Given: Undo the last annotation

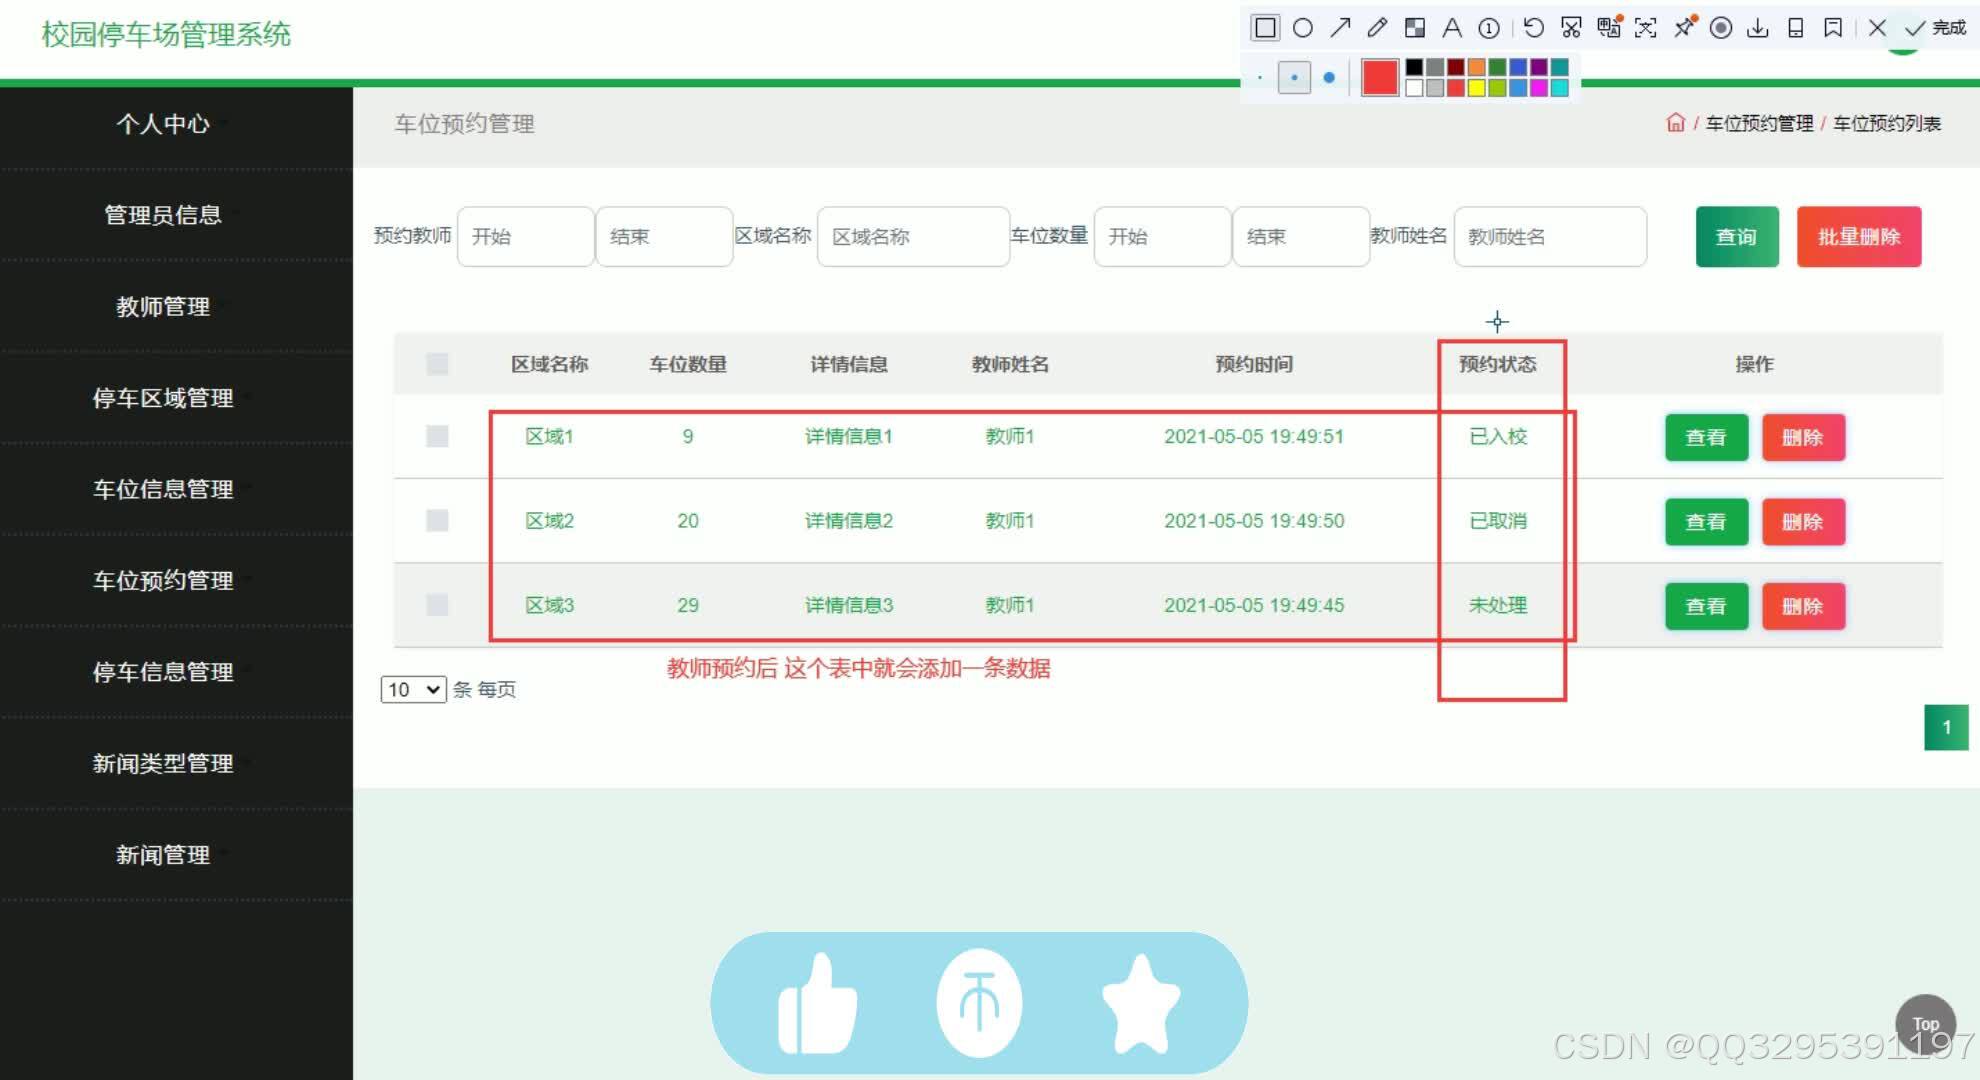Looking at the screenshot, I should tap(1534, 28).
